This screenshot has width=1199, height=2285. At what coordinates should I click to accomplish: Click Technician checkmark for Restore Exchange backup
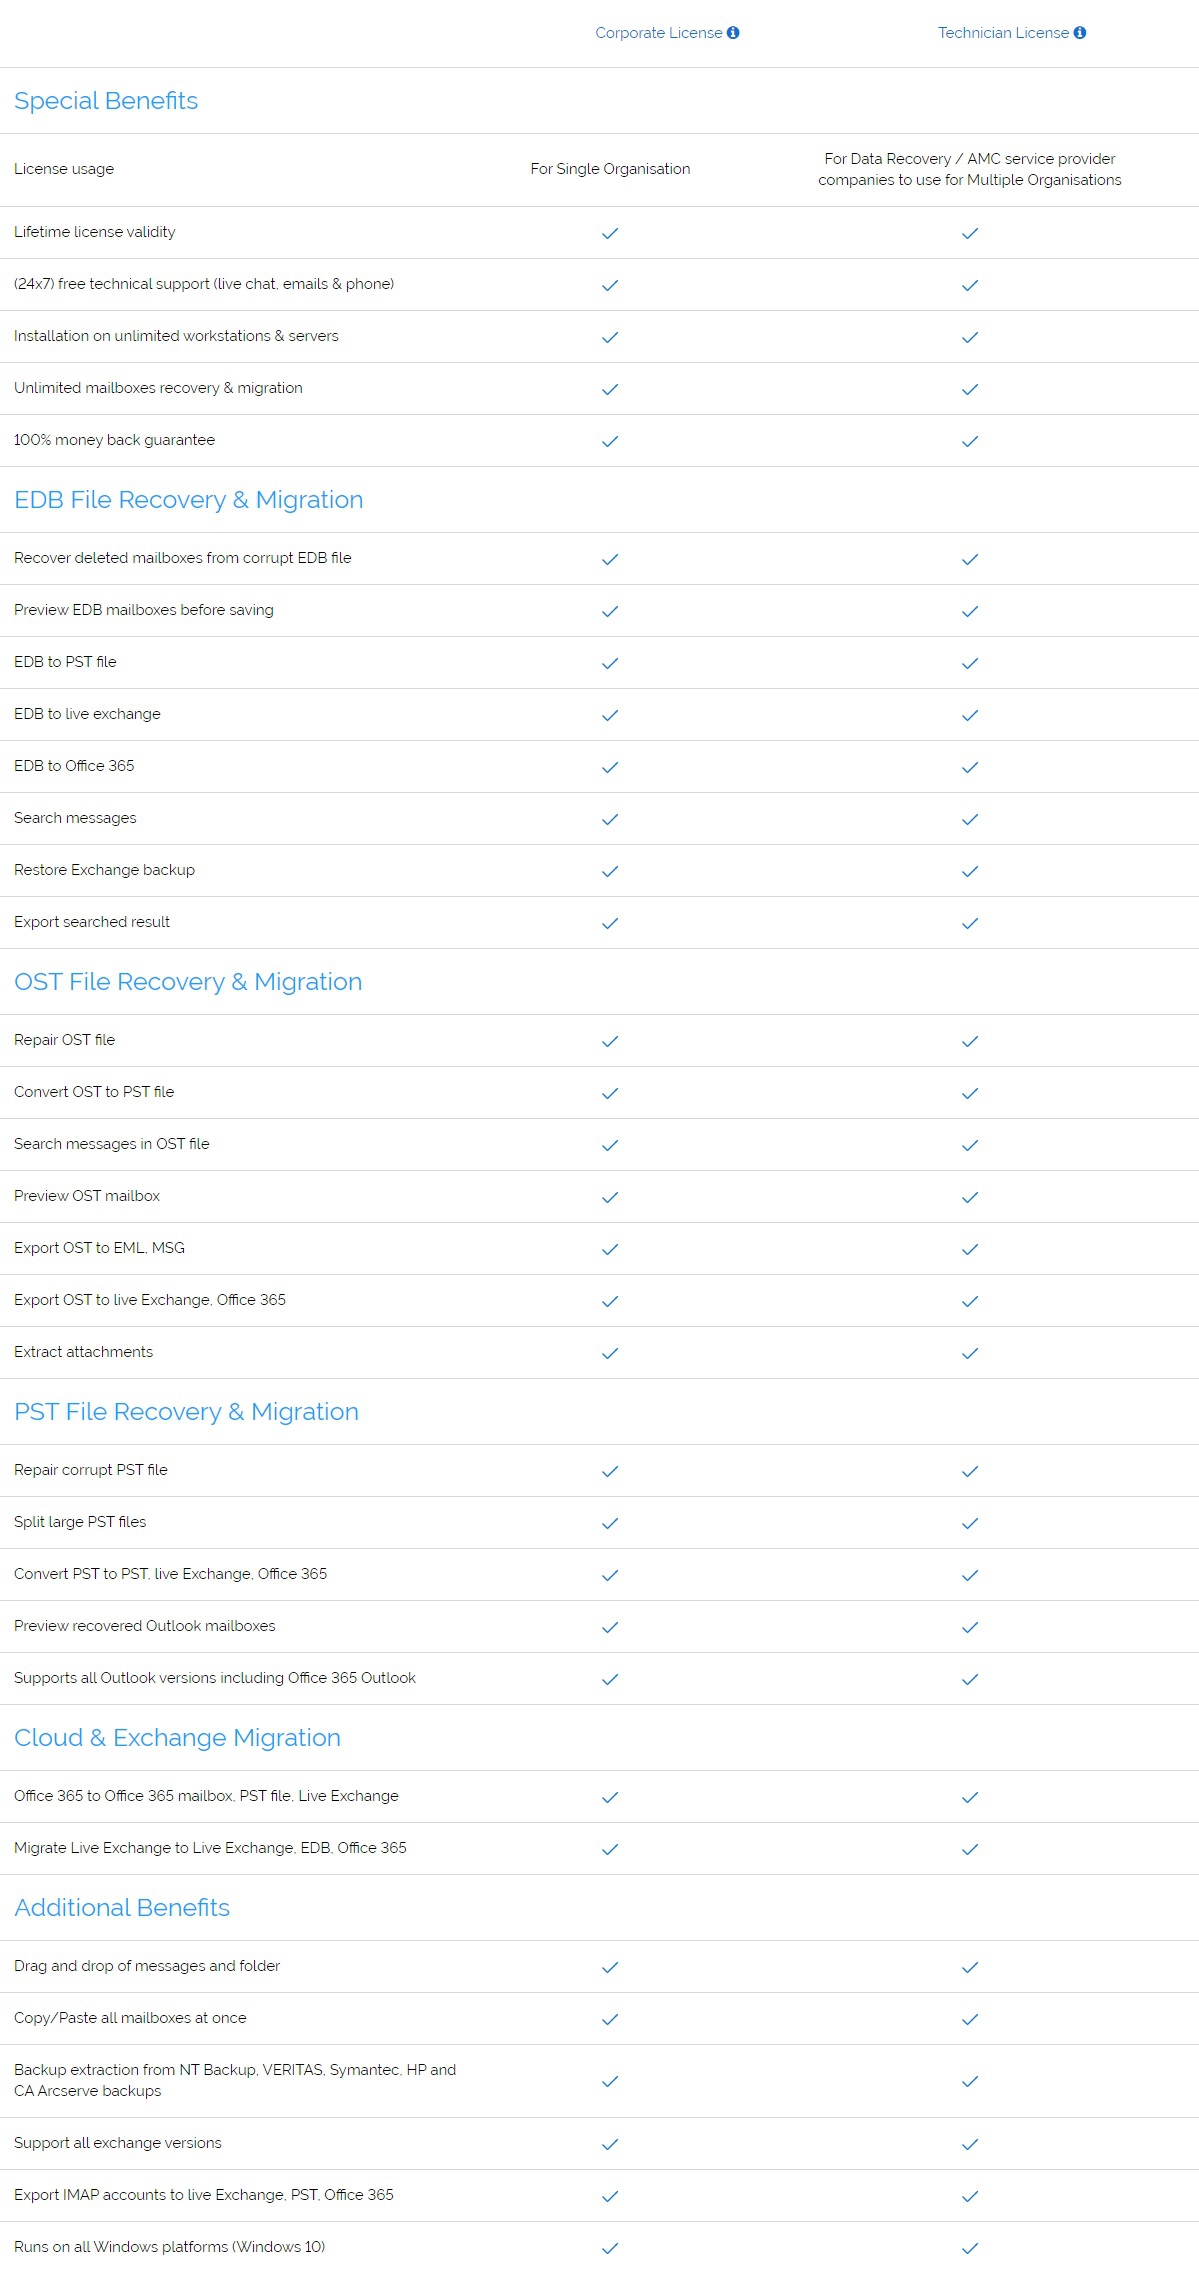click(970, 871)
